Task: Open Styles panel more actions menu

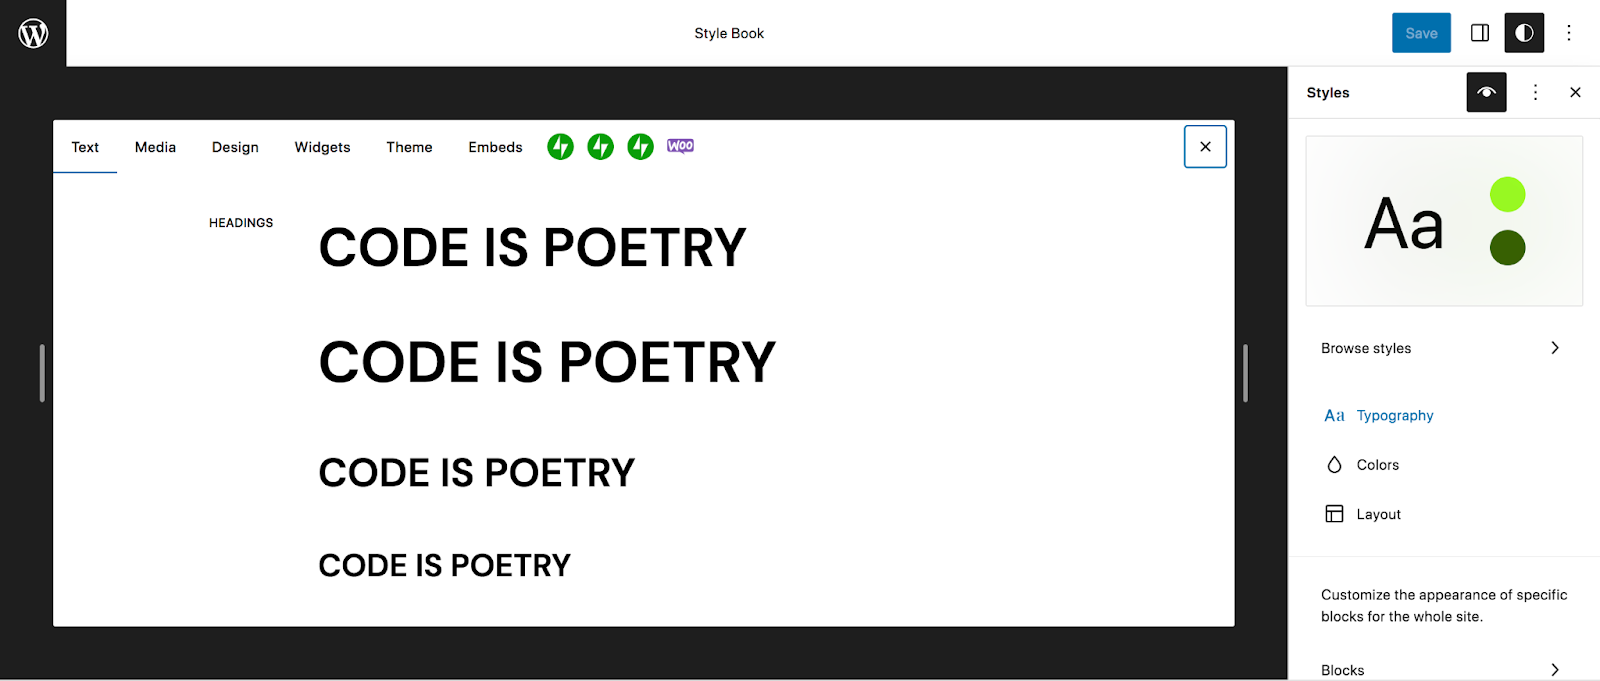Action: [1535, 92]
